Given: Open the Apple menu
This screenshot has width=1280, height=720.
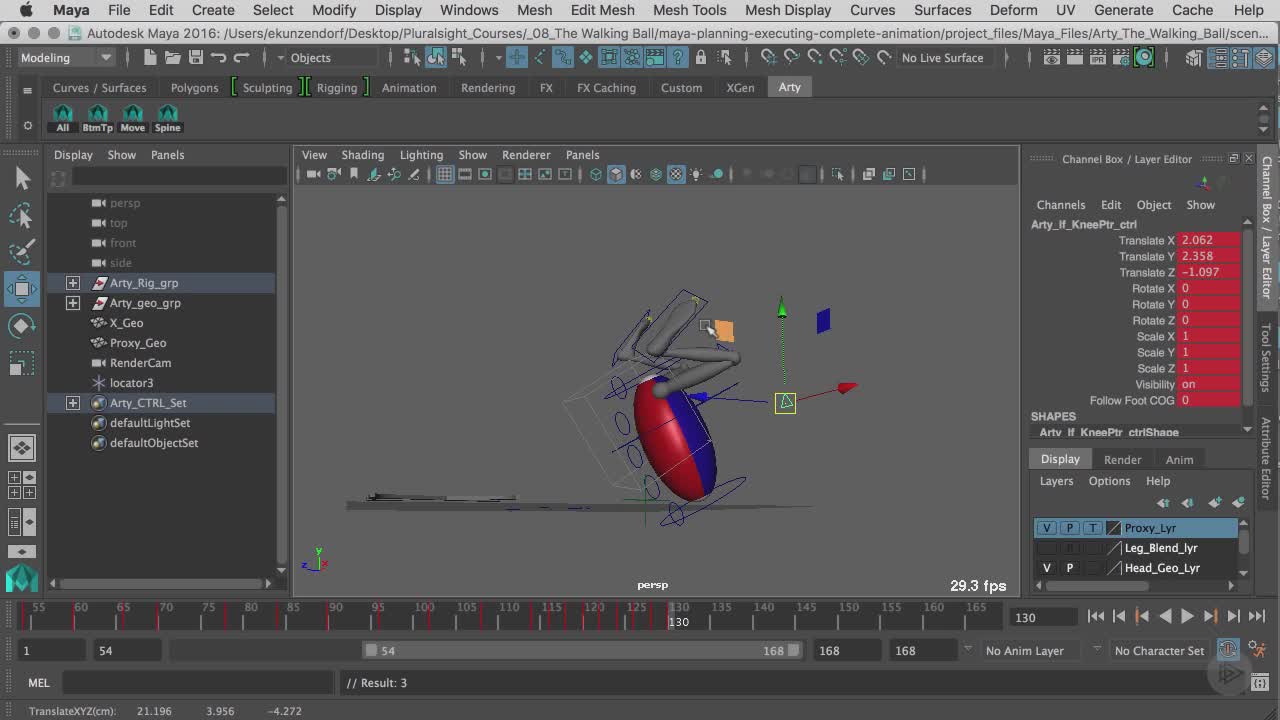Looking at the screenshot, I should [26, 10].
